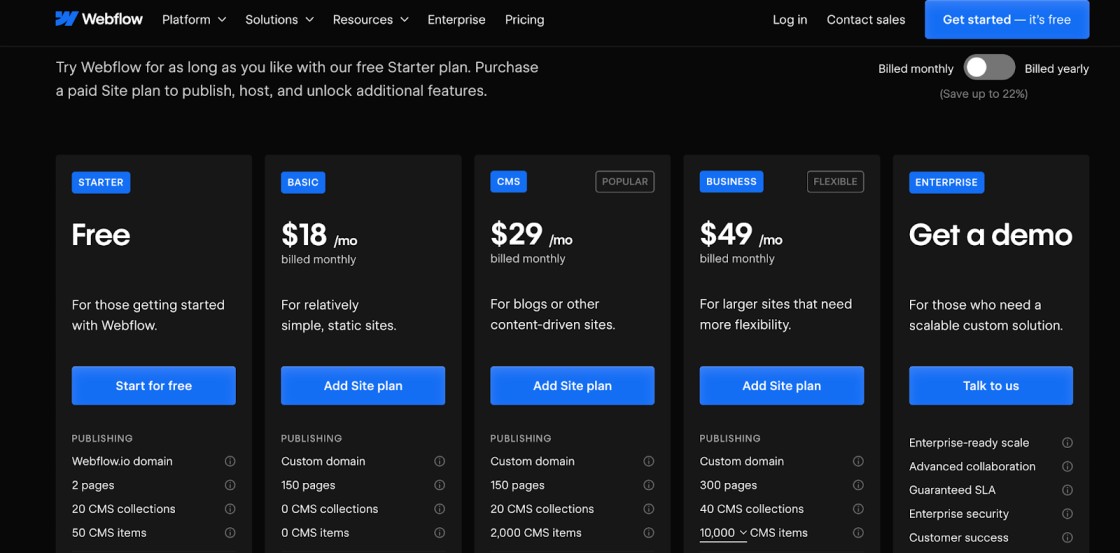Click the POPULAR tag

[625, 181]
